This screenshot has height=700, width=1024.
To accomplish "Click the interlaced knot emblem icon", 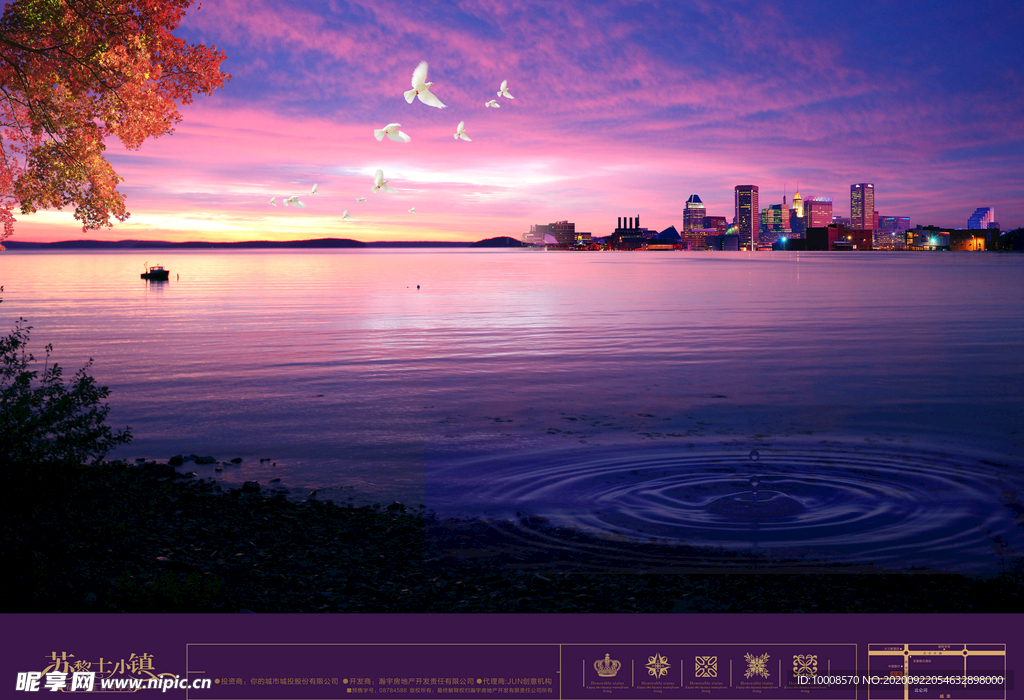I will pos(805,666).
